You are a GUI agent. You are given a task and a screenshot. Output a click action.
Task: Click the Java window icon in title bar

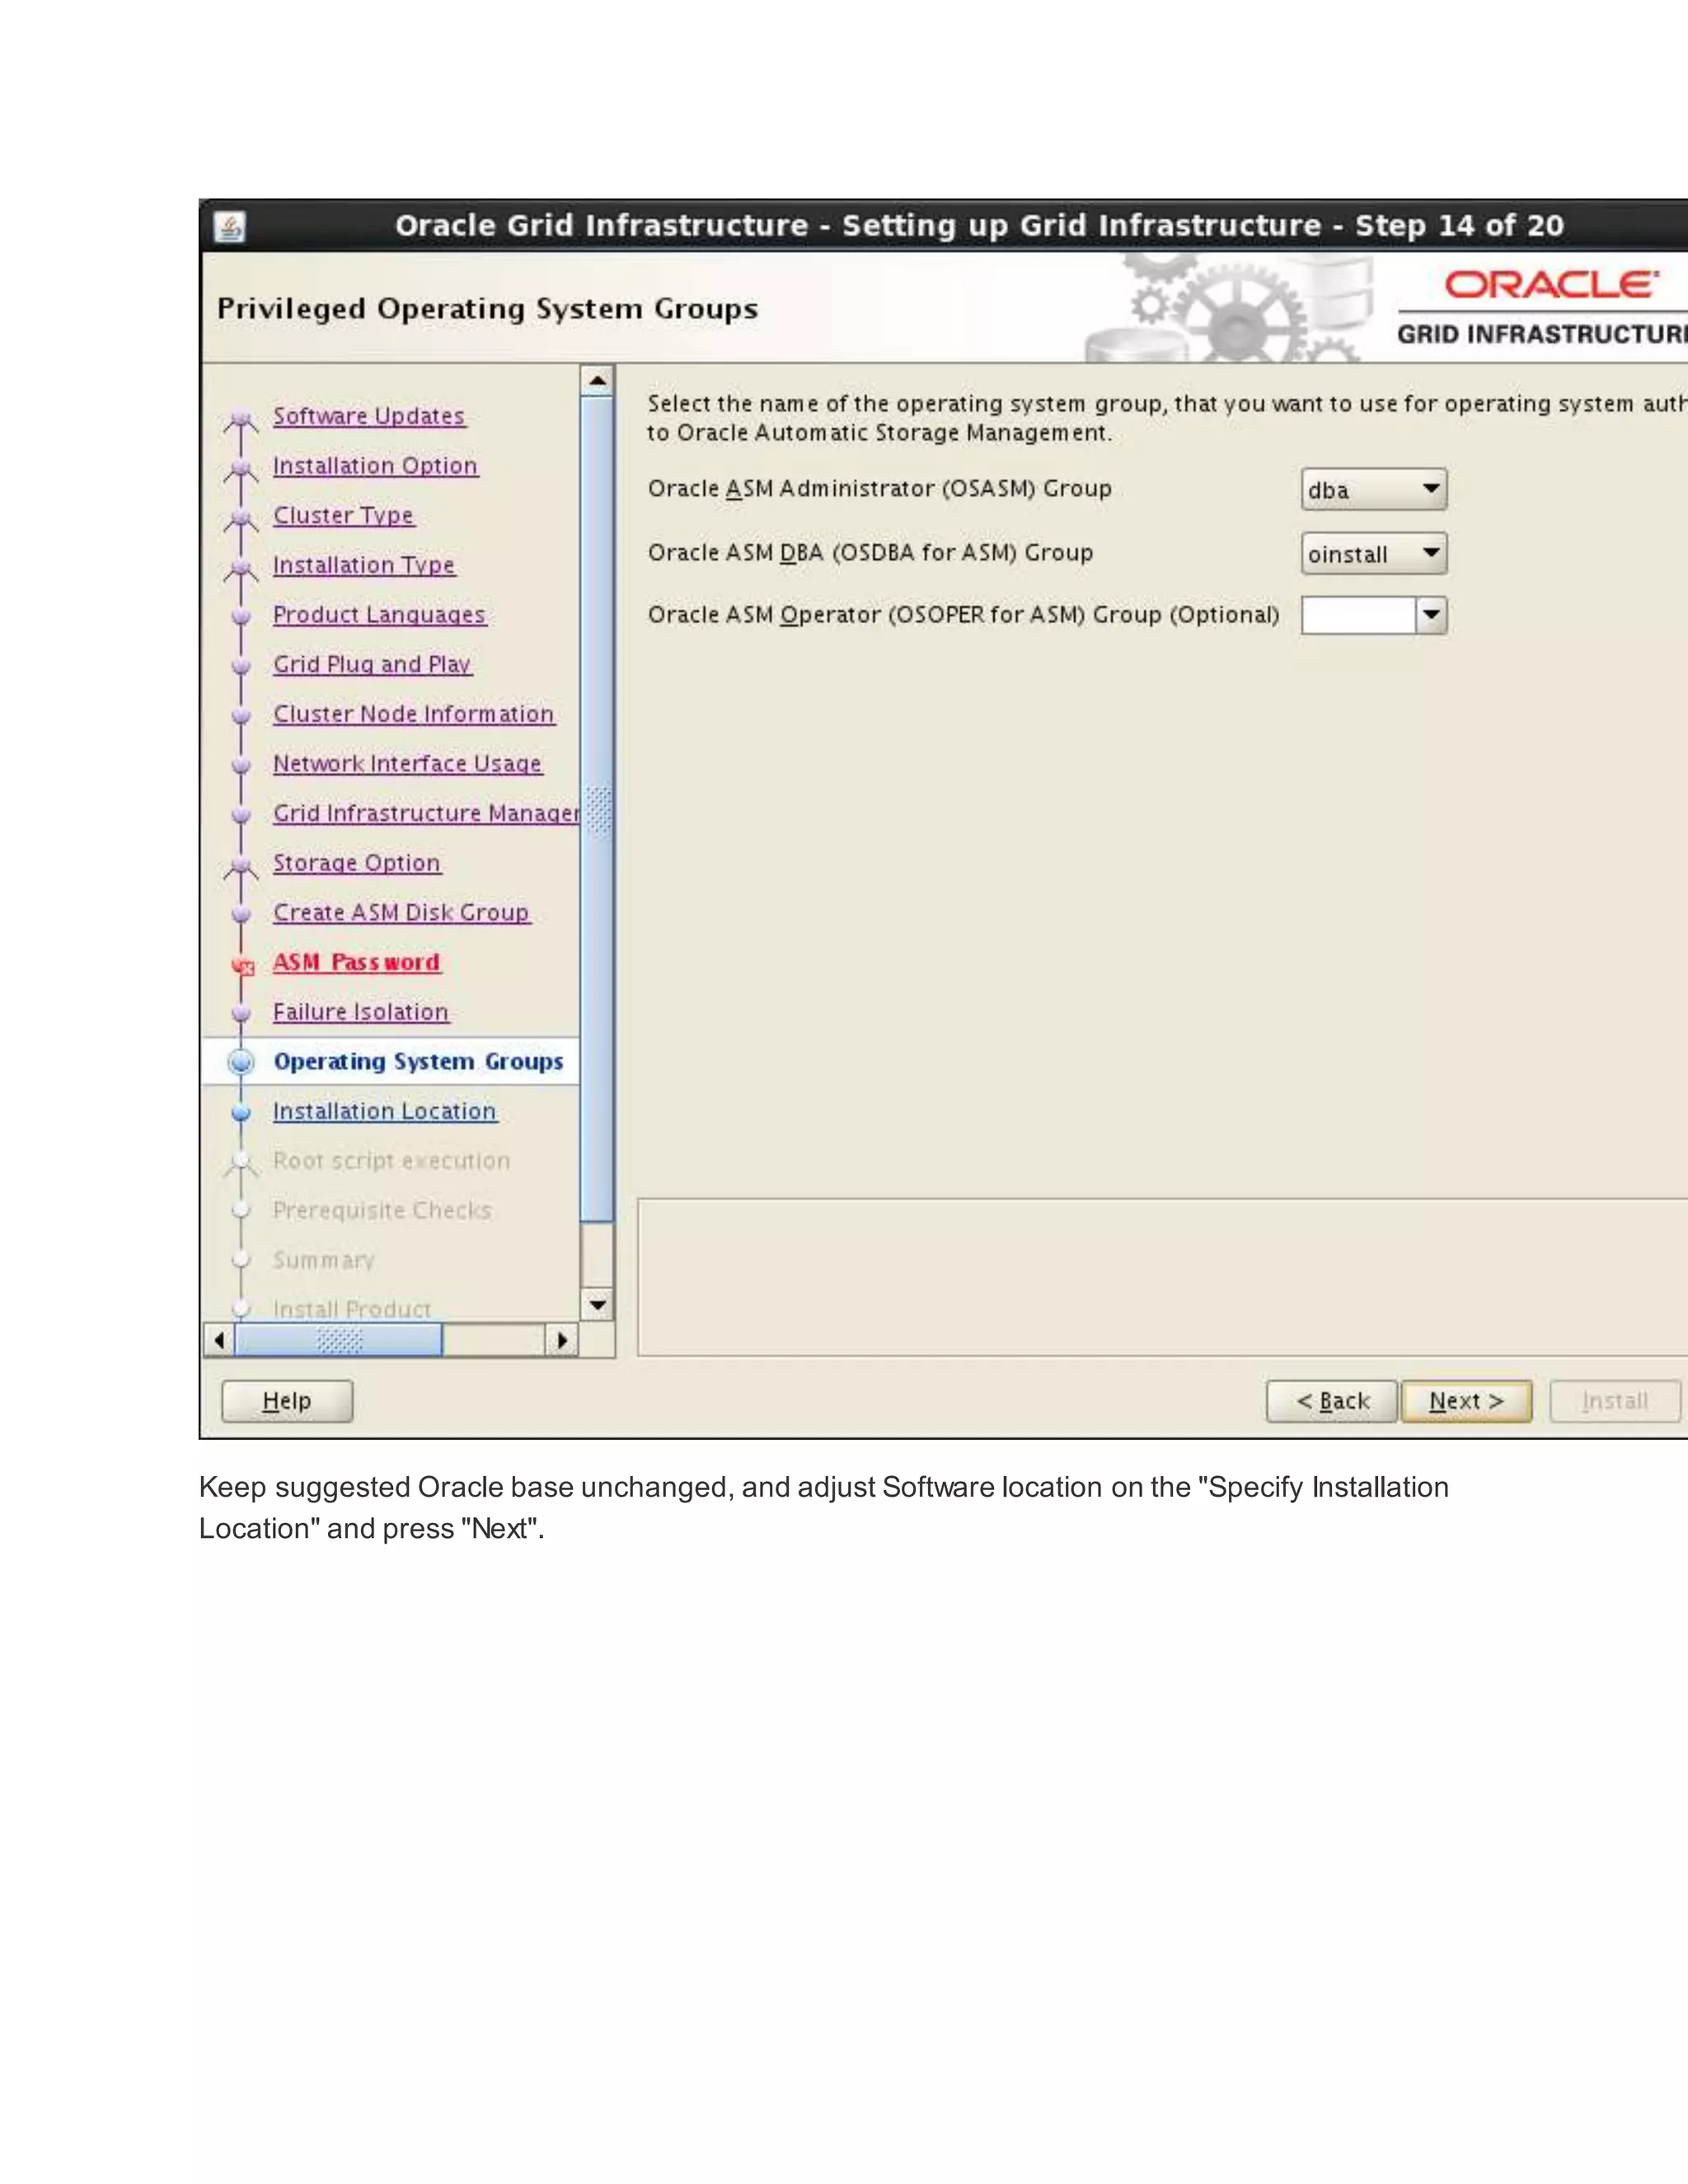[230, 227]
